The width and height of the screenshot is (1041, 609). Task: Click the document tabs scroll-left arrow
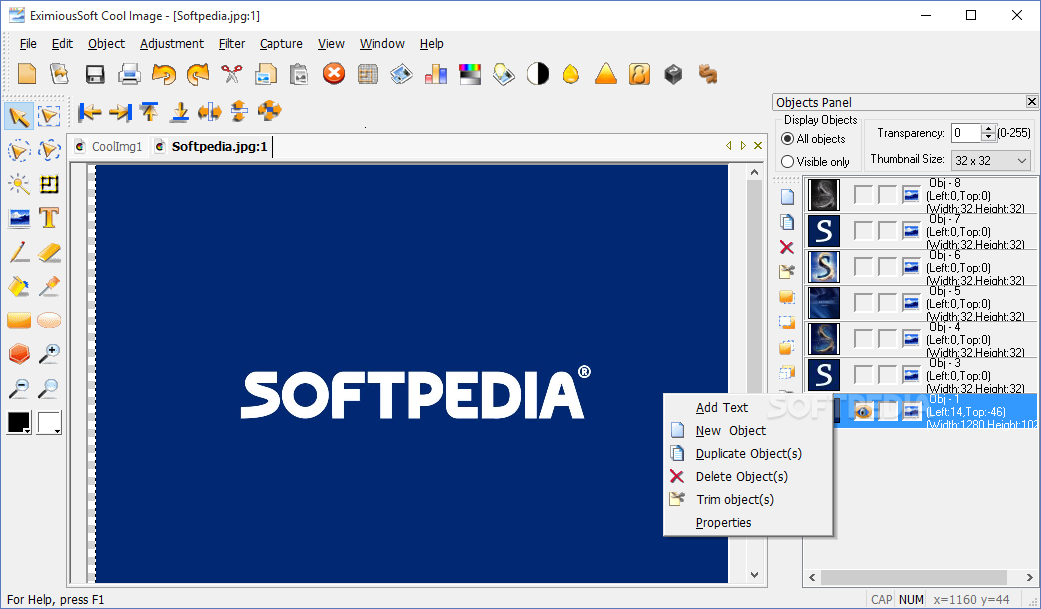728,145
